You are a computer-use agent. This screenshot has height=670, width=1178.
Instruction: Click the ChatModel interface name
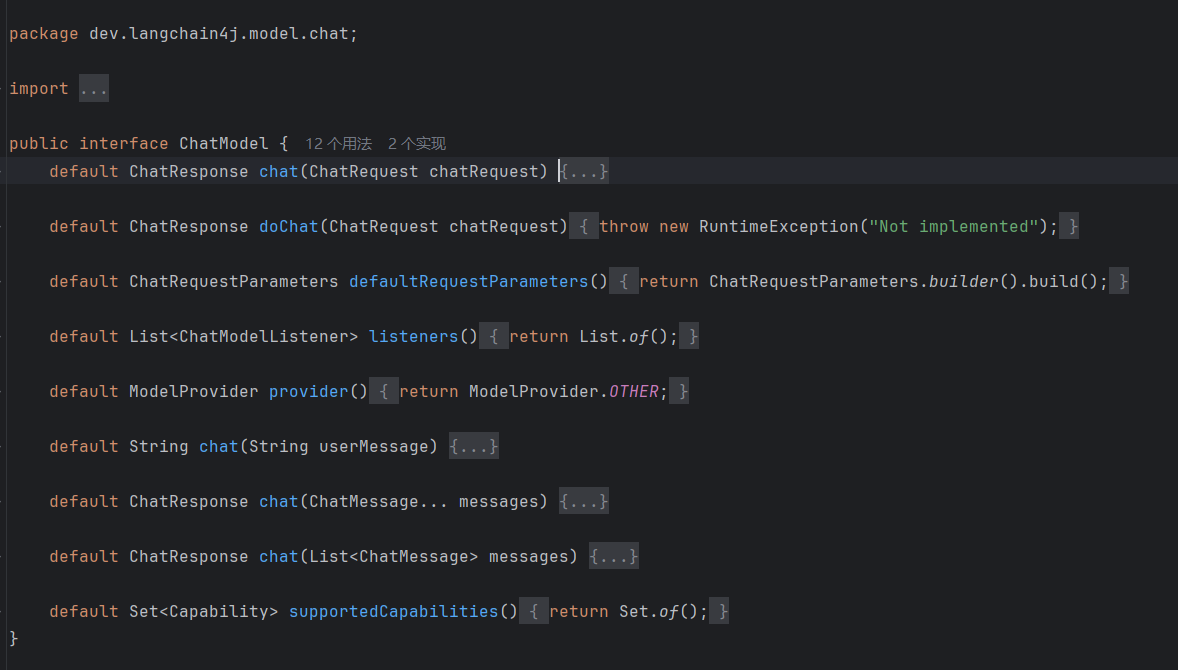pyautogui.click(x=223, y=144)
